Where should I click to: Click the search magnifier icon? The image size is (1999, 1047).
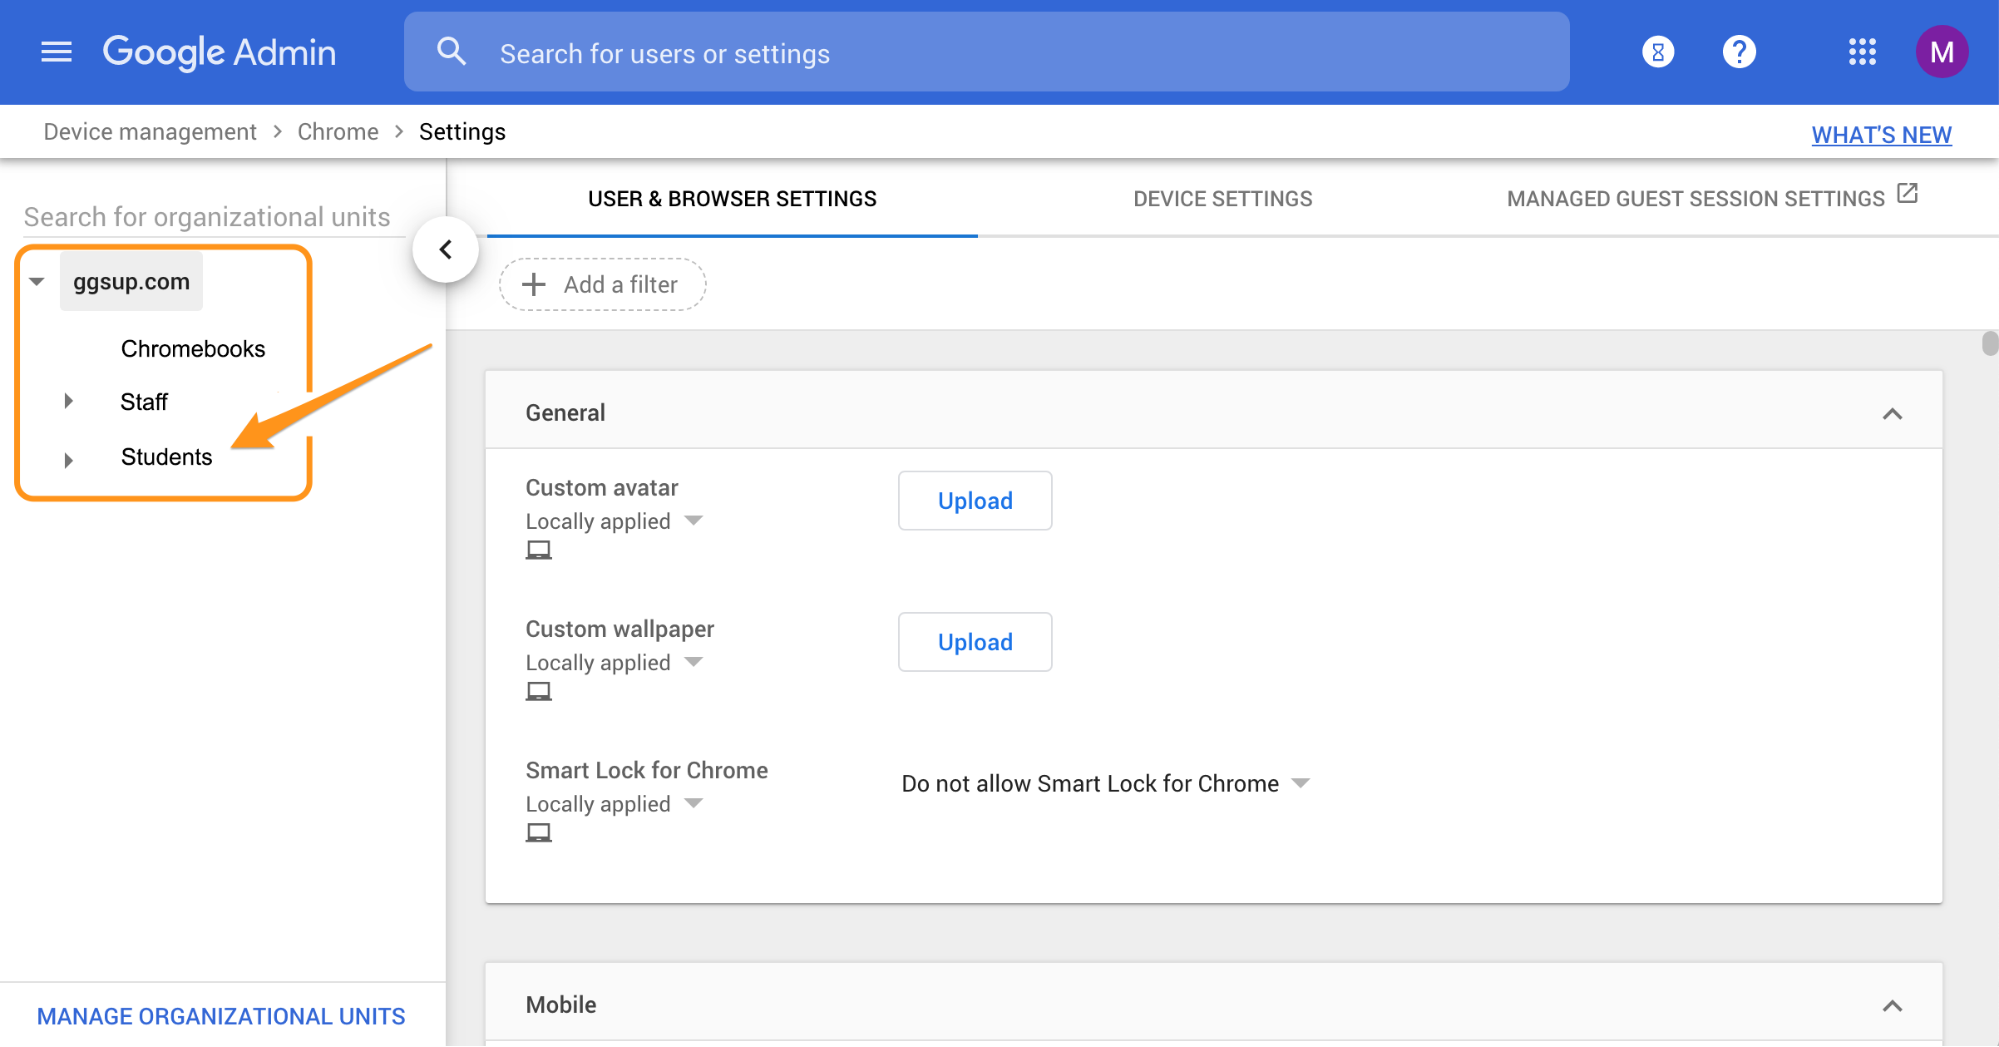452,52
